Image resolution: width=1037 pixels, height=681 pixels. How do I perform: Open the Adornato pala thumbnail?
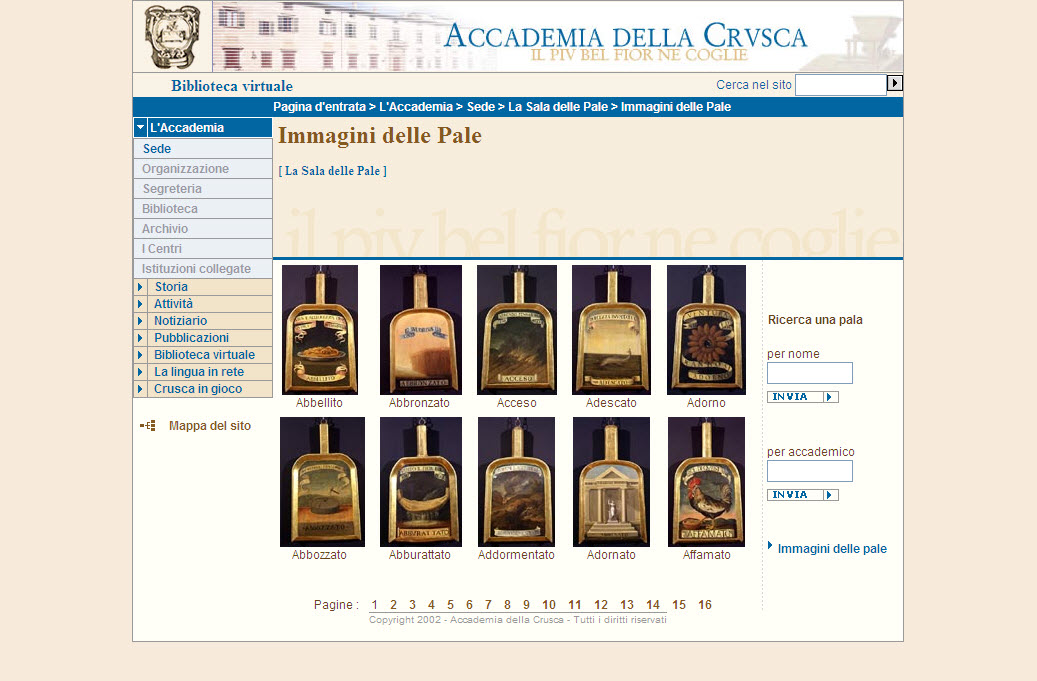tap(611, 481)
